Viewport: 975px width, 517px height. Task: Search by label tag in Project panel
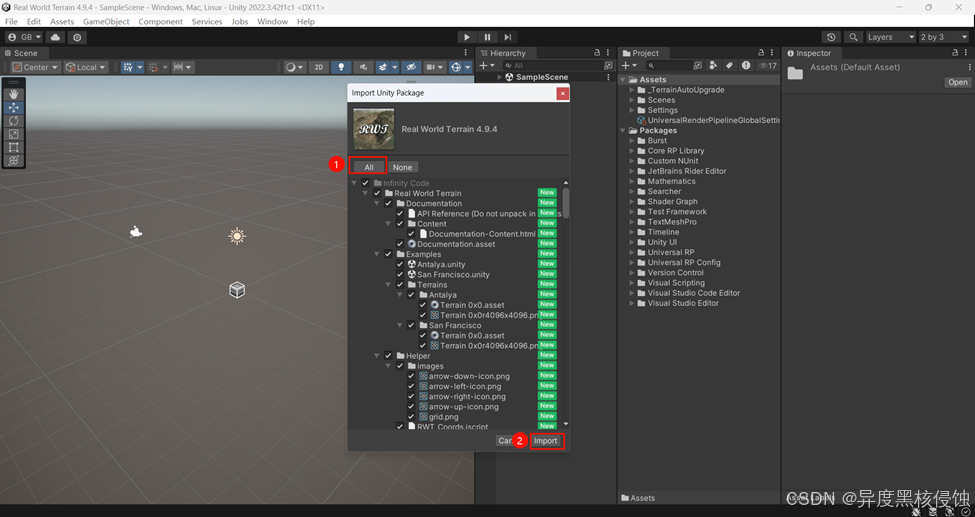coord(729,65)
